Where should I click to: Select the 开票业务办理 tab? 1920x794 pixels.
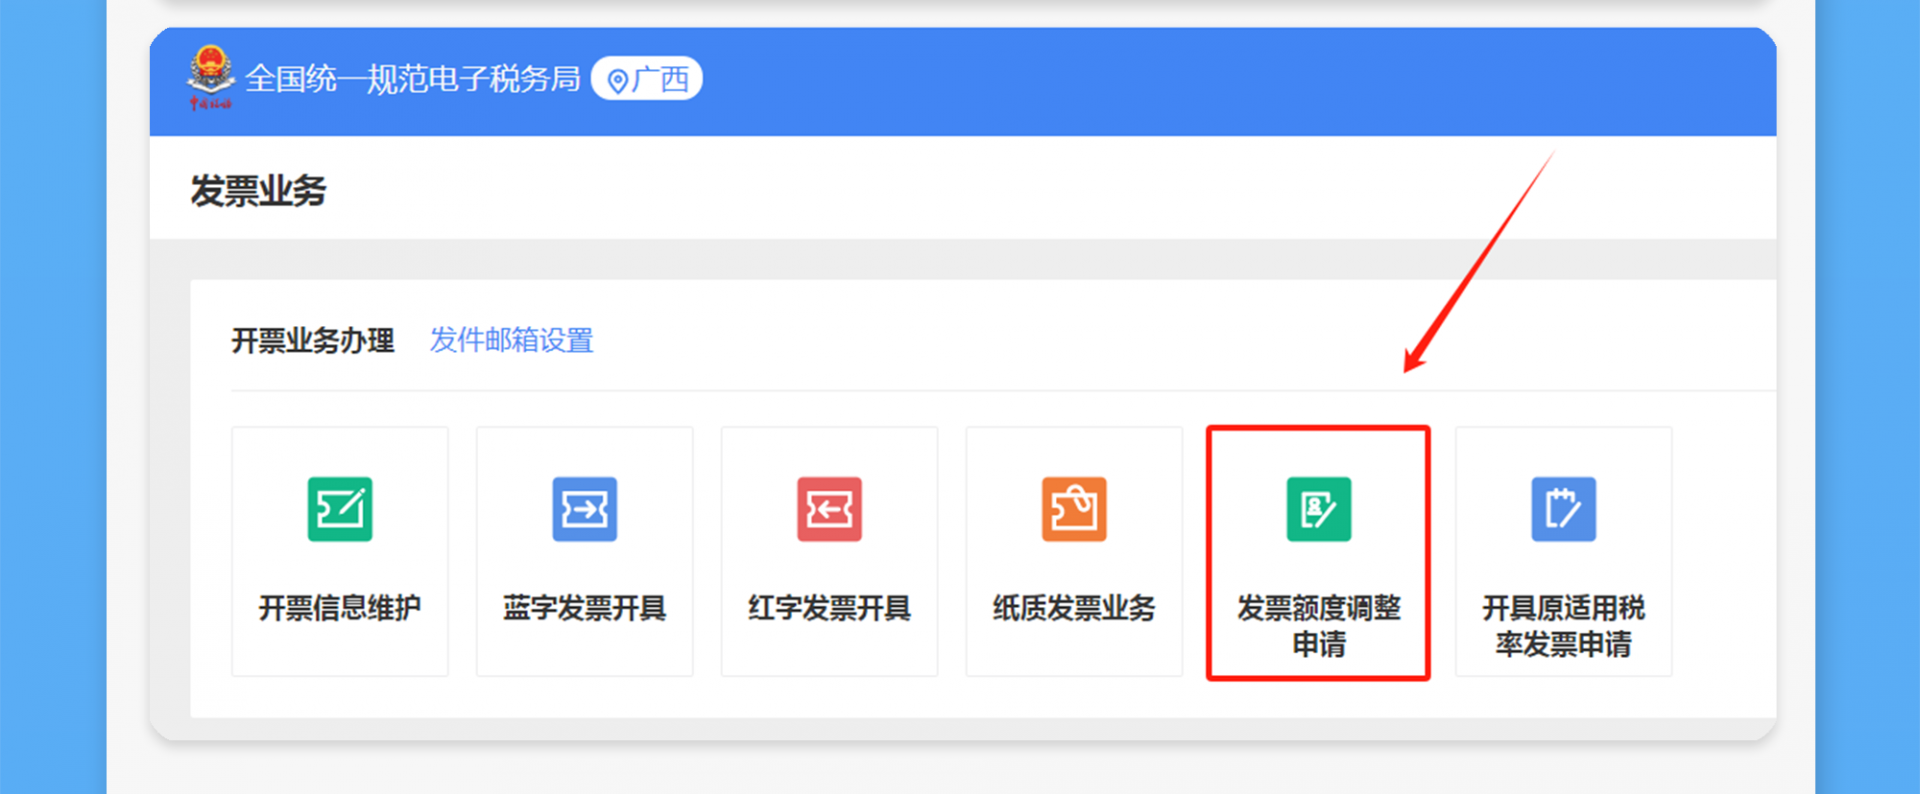pyautogui.click(x=312, y=341)
